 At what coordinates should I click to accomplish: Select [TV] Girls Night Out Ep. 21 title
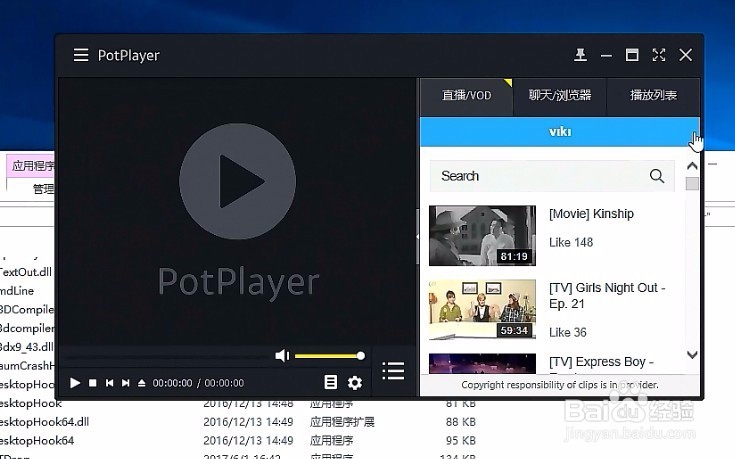(x=607, y=296)
